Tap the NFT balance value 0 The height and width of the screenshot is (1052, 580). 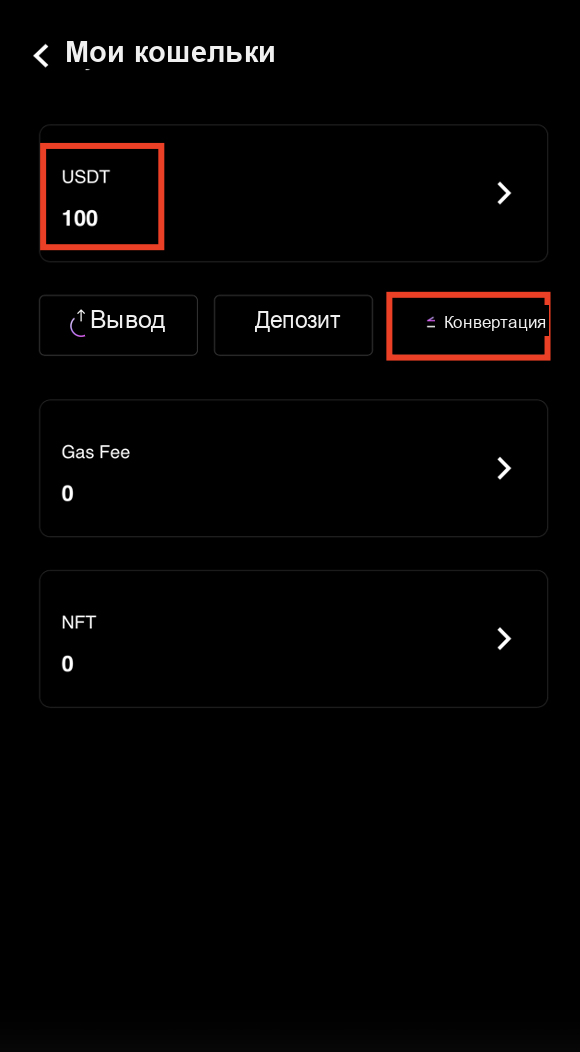67,664
